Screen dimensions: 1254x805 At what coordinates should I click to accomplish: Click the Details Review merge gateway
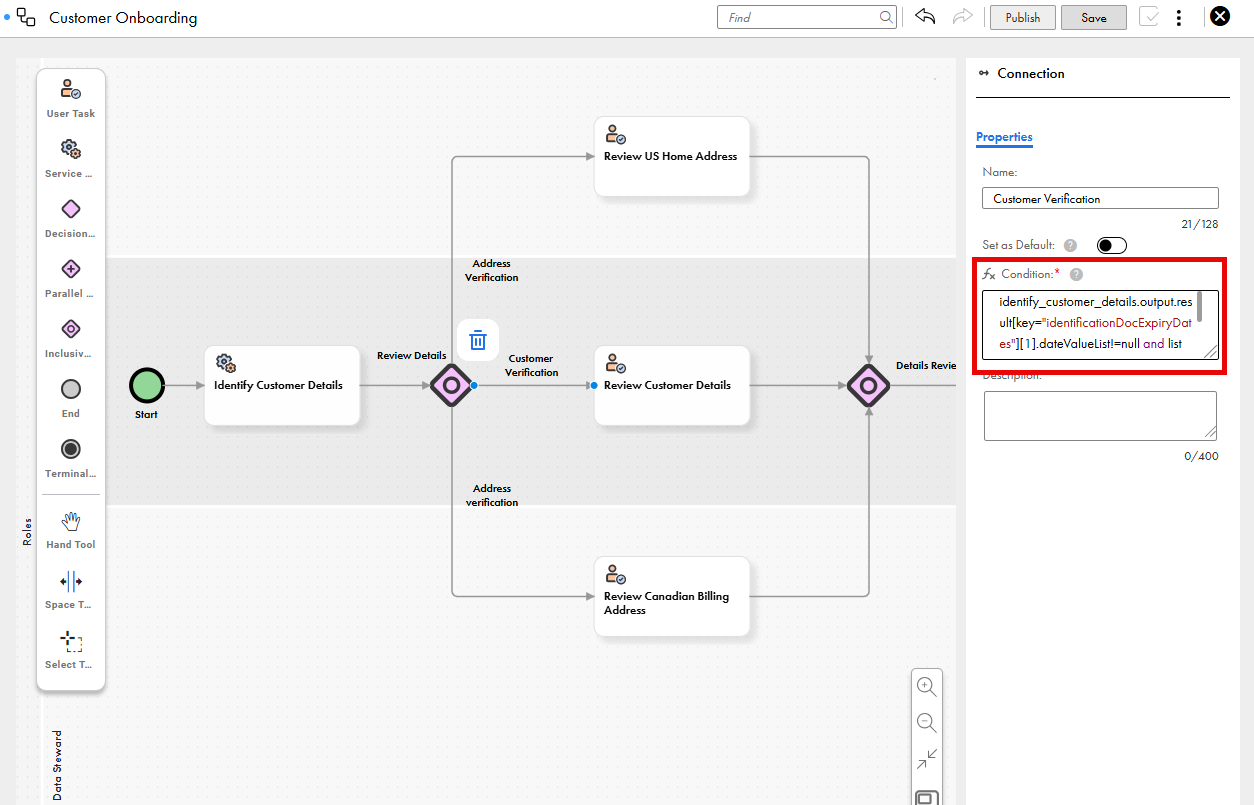[868, 385]
